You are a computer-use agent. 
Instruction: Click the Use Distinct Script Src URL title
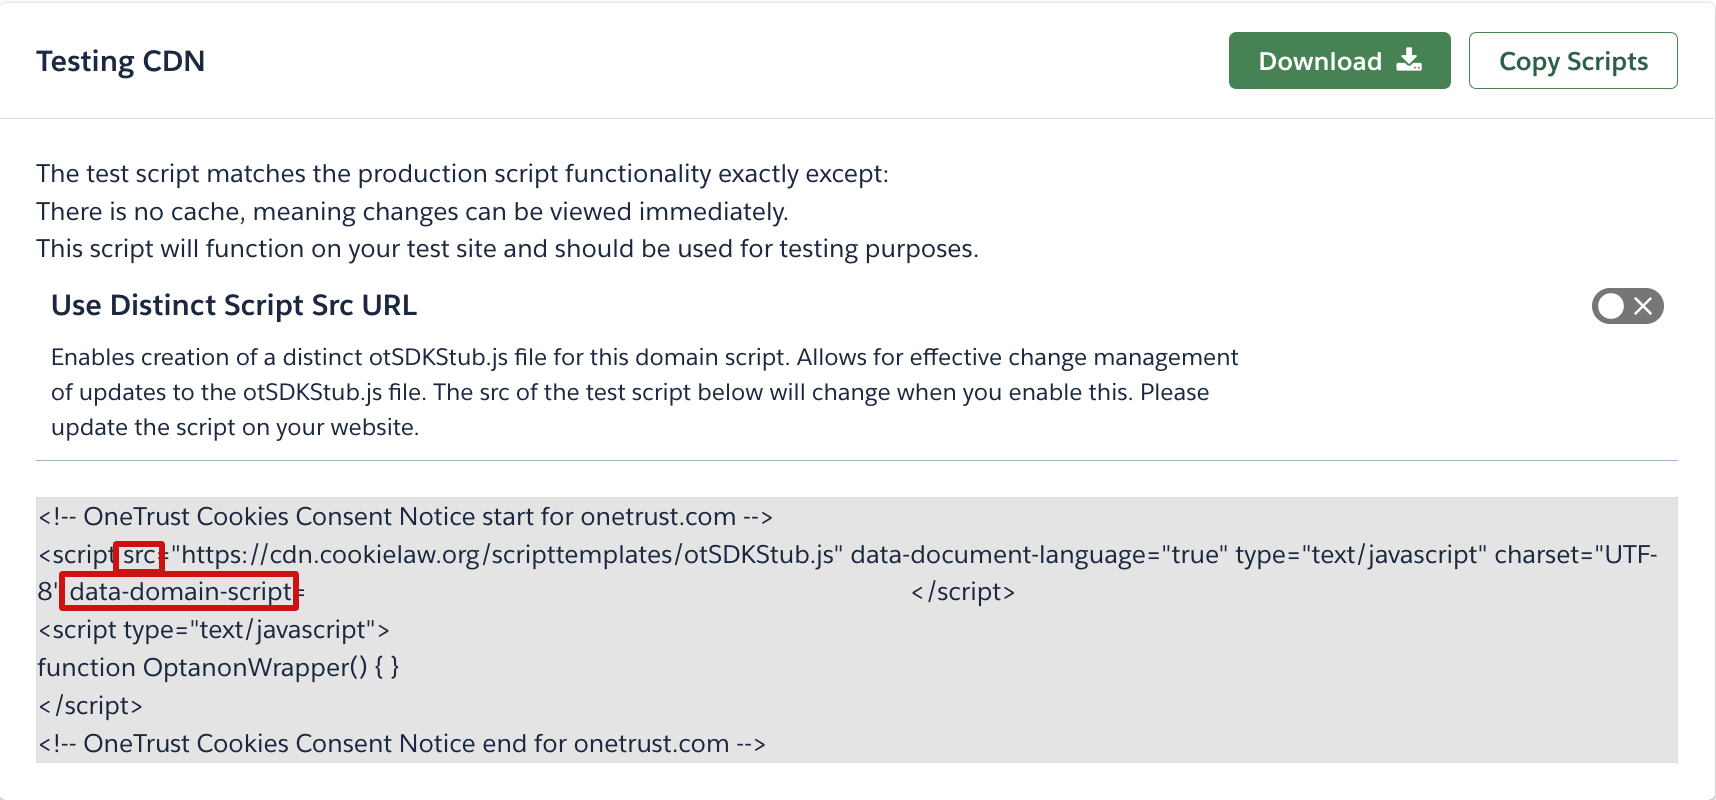pos(234,305)
